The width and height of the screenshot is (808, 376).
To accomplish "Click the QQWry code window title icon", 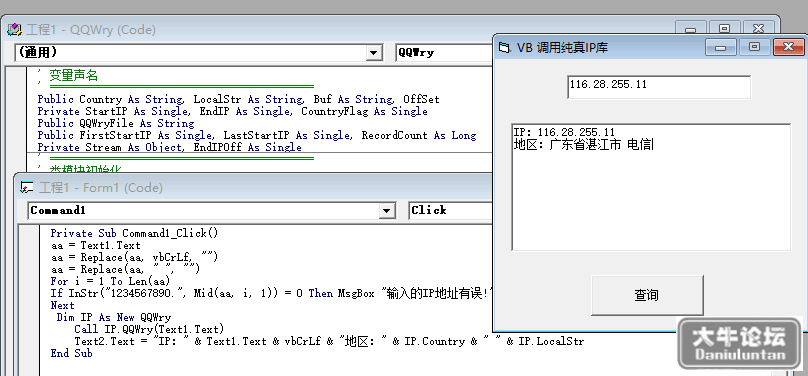I will [x=14, y=30].
